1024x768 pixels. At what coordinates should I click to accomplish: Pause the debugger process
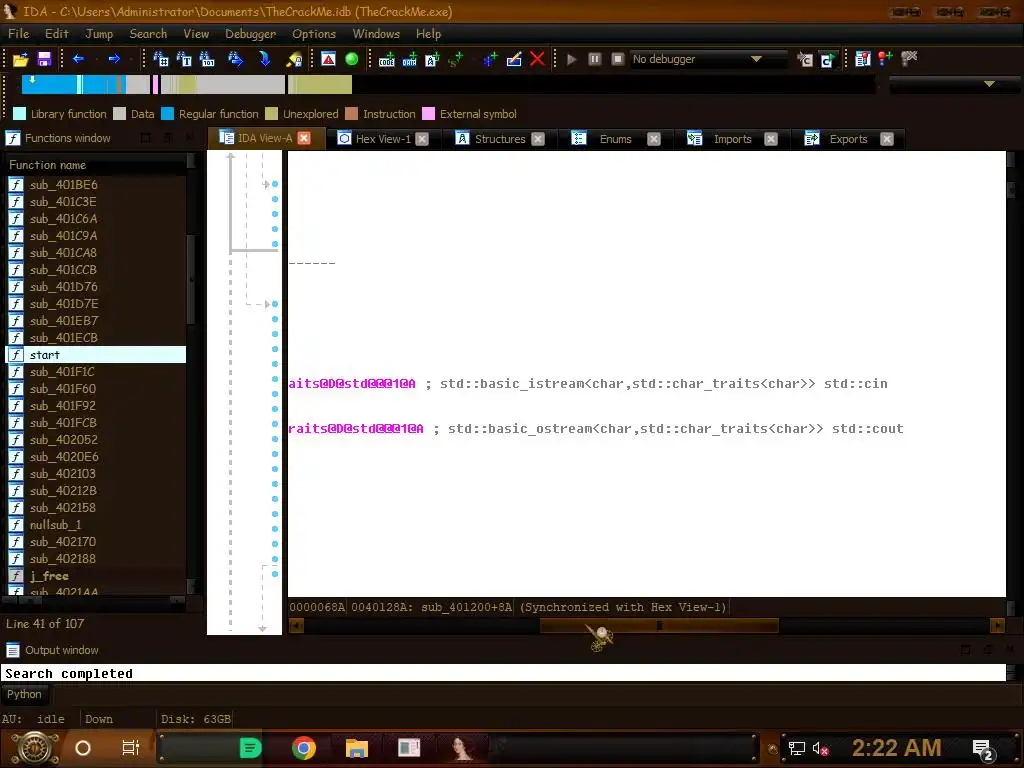tap(594, 59)
